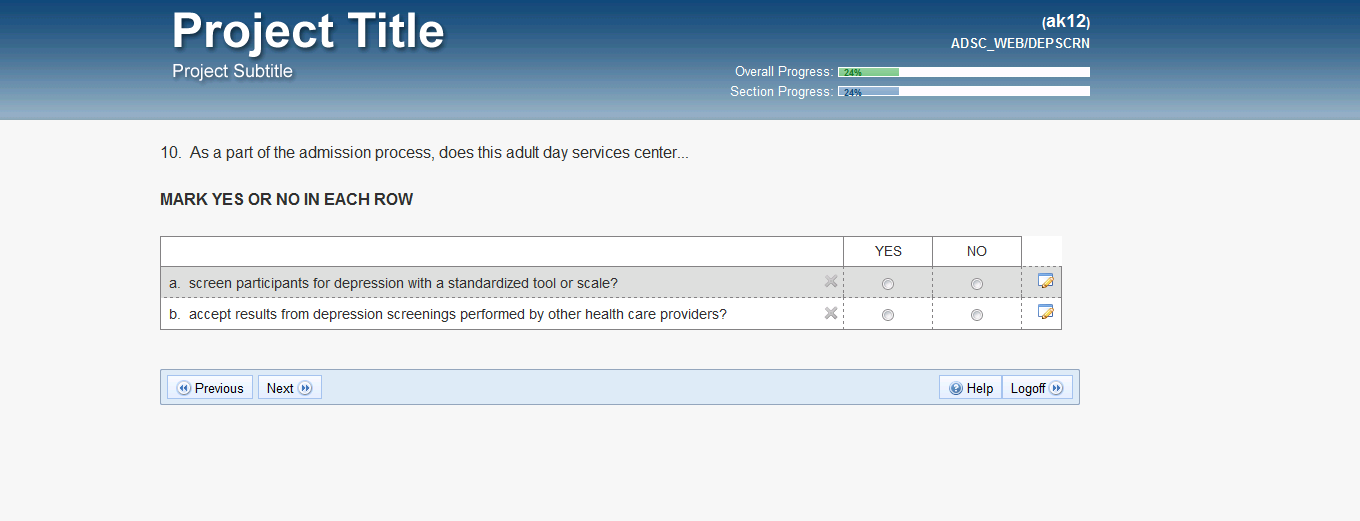Go back with the Previous button
The height and width of the screenshot is (521, 1360).
pos(210,388)
